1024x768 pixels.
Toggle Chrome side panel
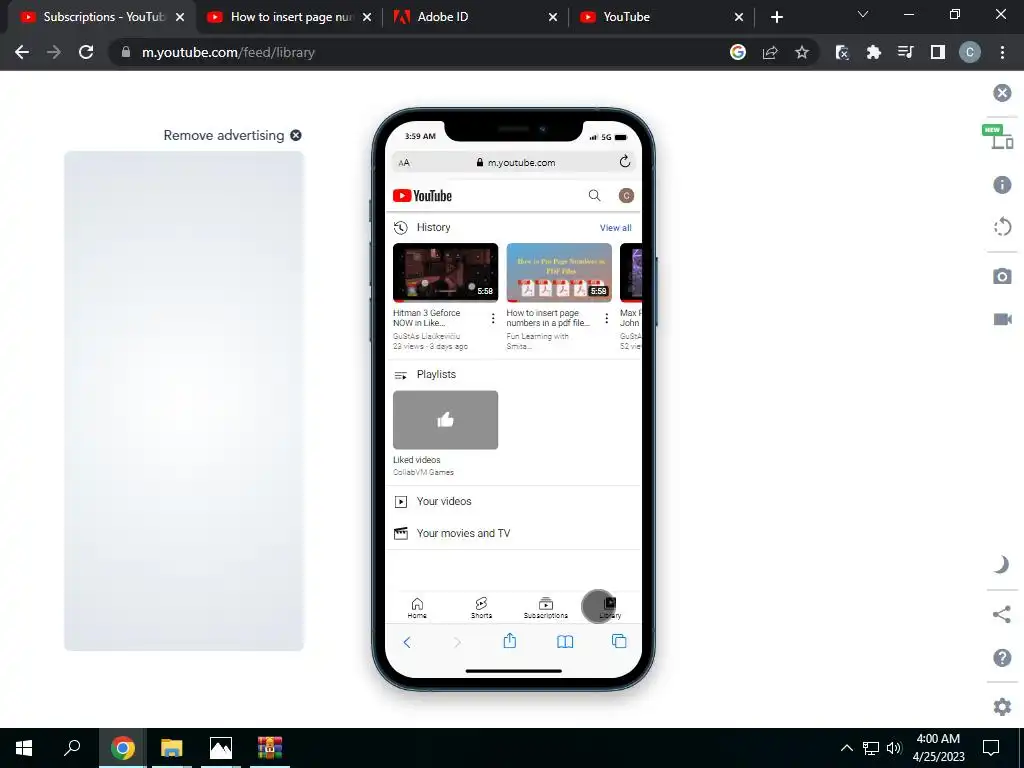[938, 52]
